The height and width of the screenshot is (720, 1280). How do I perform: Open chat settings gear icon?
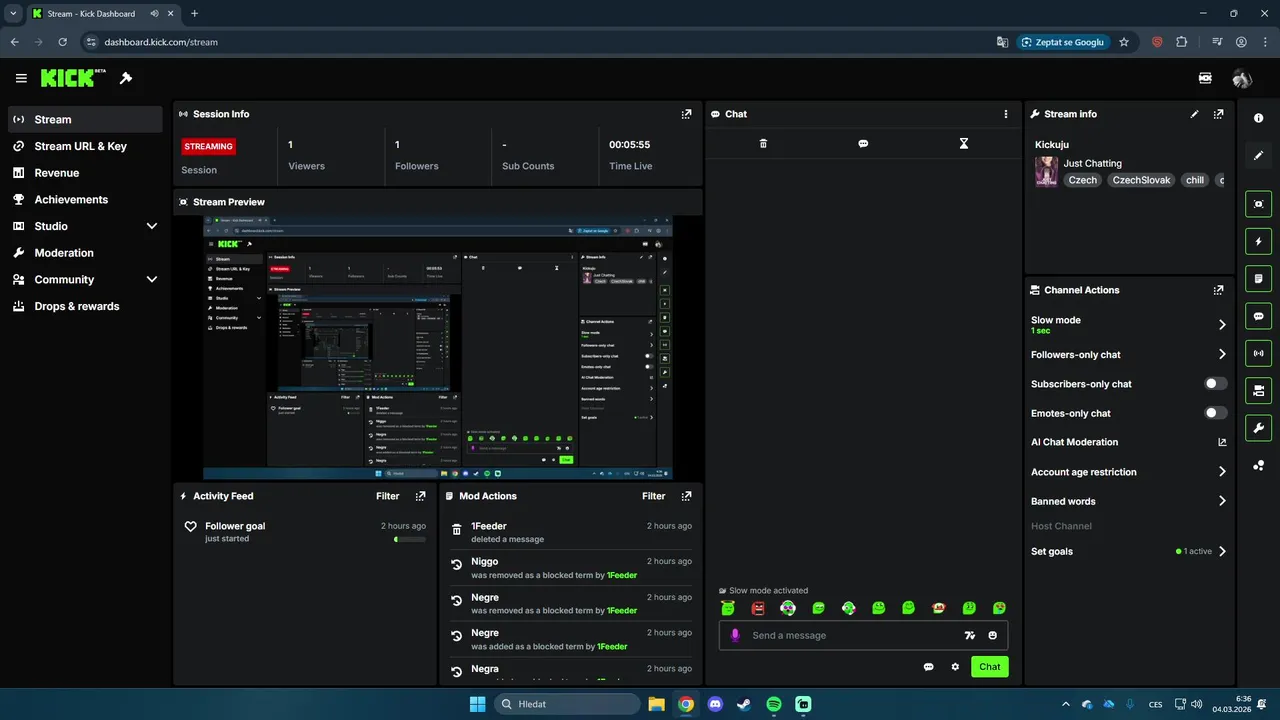[955, 667]
